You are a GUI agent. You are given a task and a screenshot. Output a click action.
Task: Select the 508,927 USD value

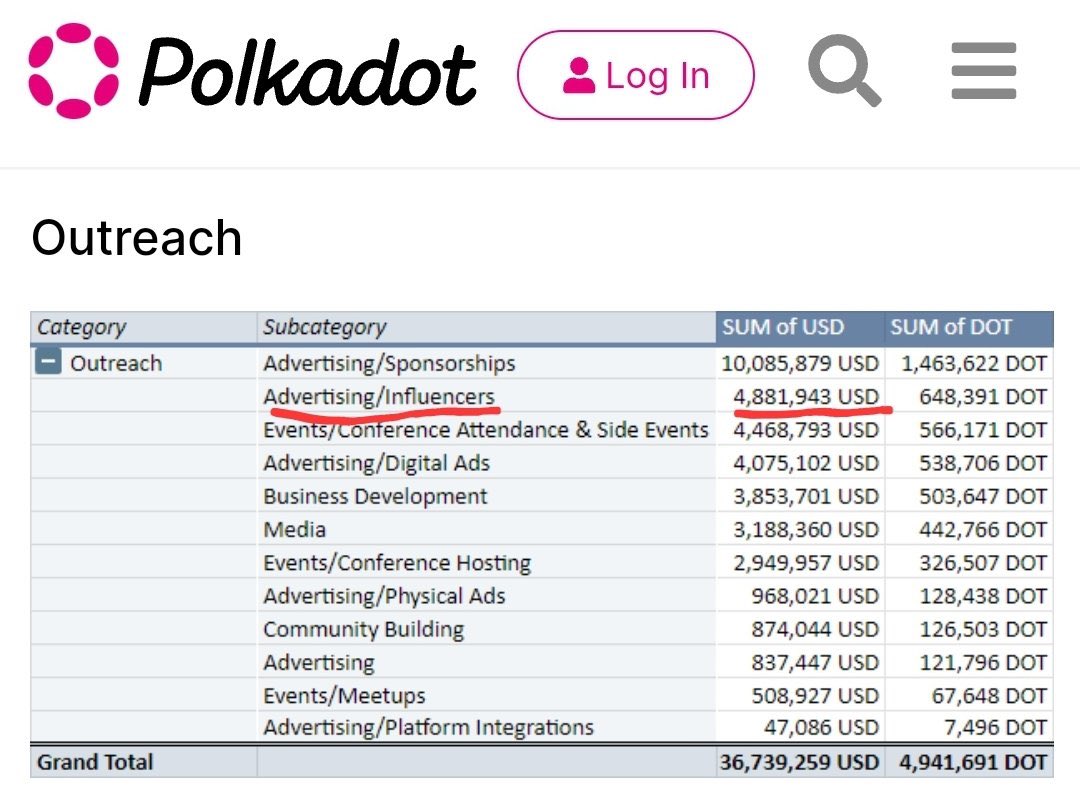point(815,695)
